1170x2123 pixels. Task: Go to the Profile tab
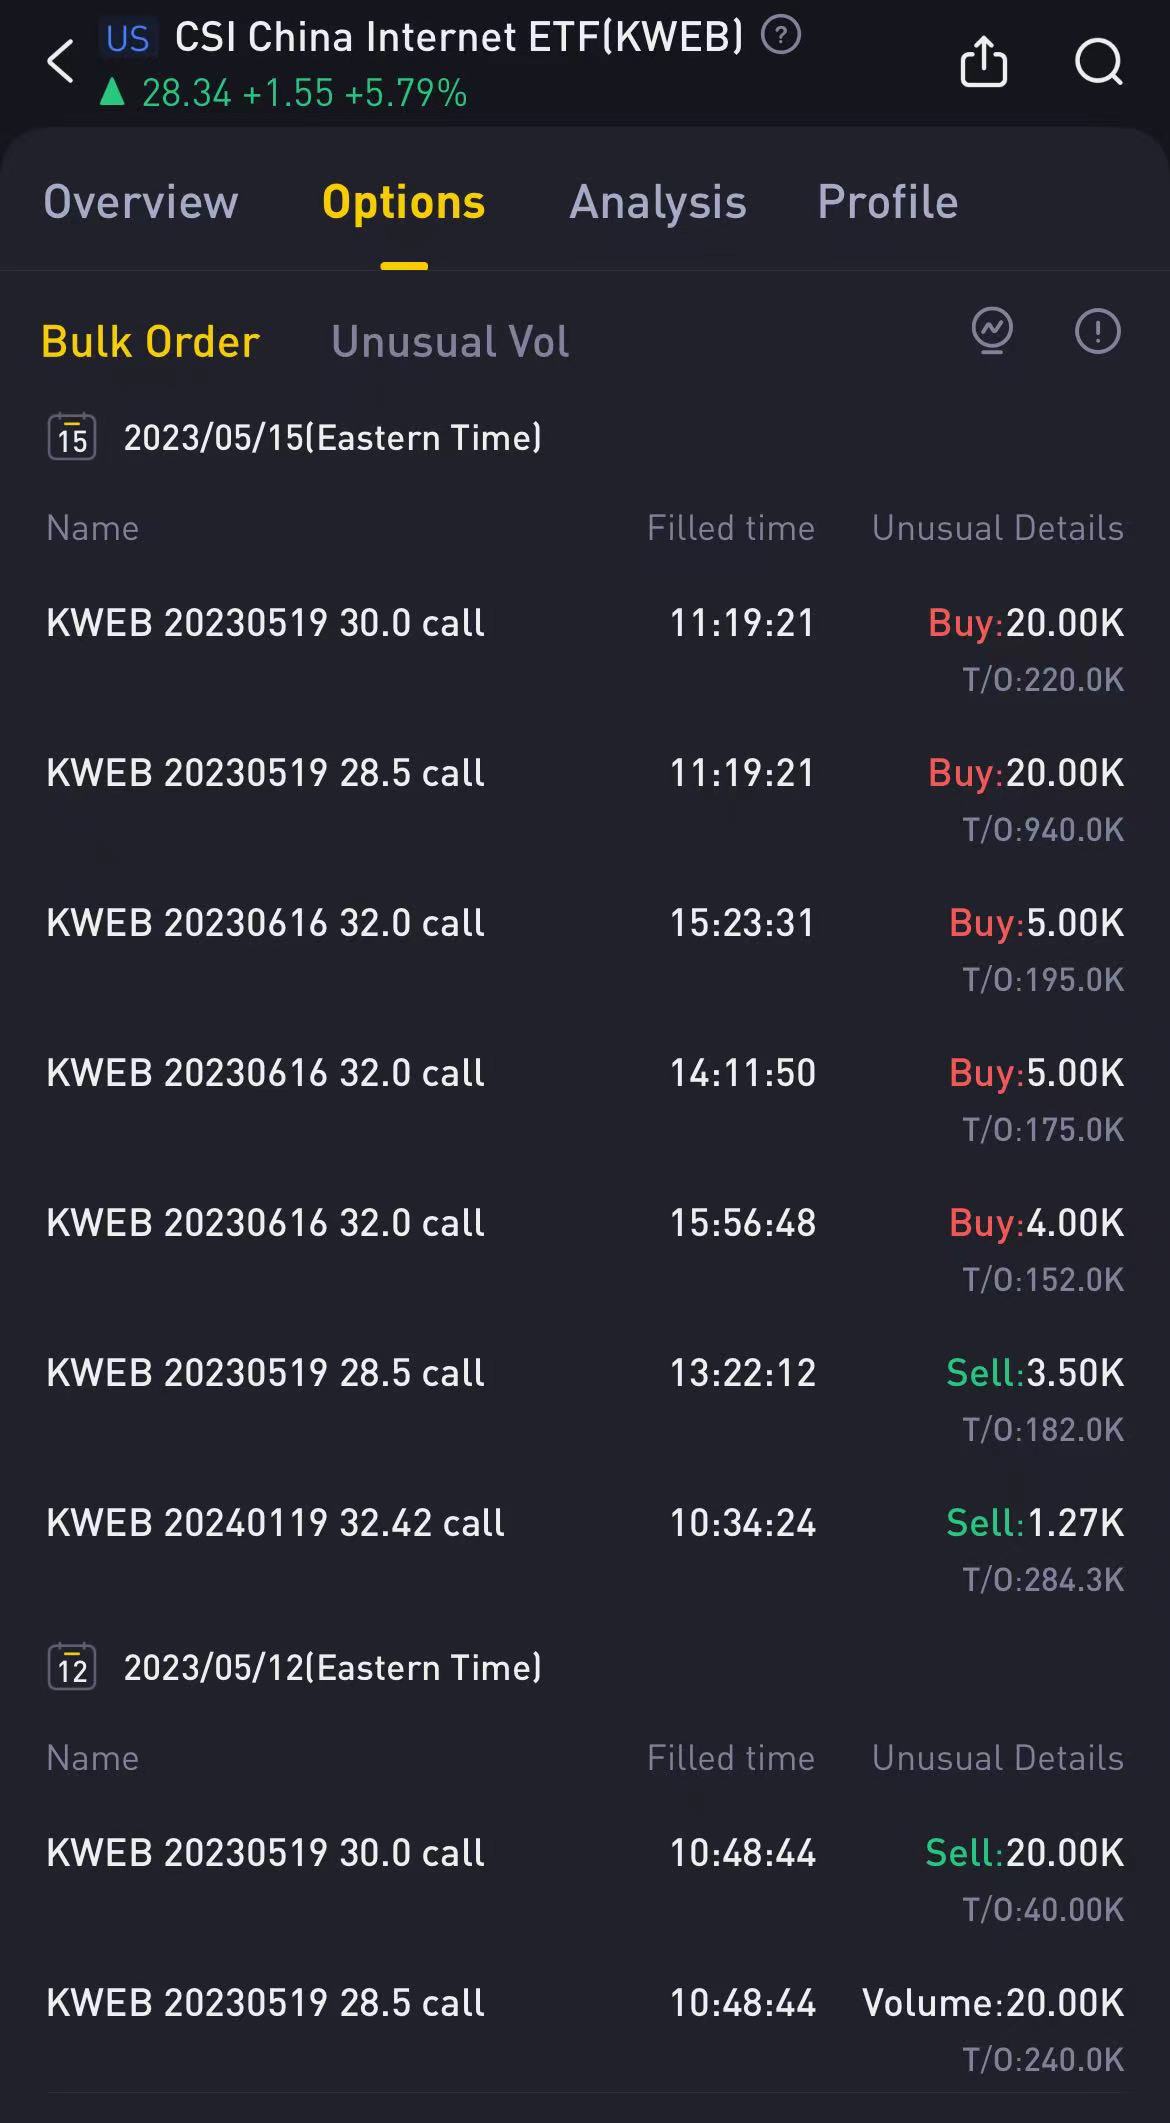(x=887, y=202)
